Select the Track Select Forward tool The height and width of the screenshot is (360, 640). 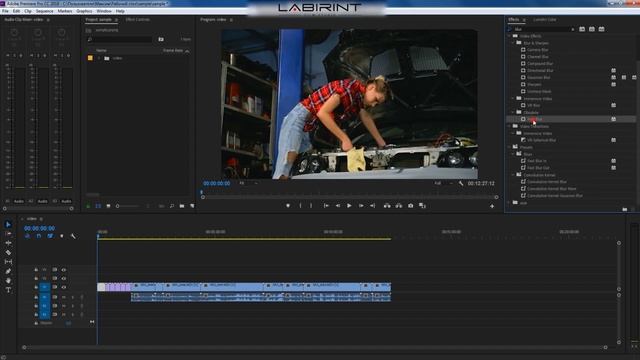[x=8, y=234]
